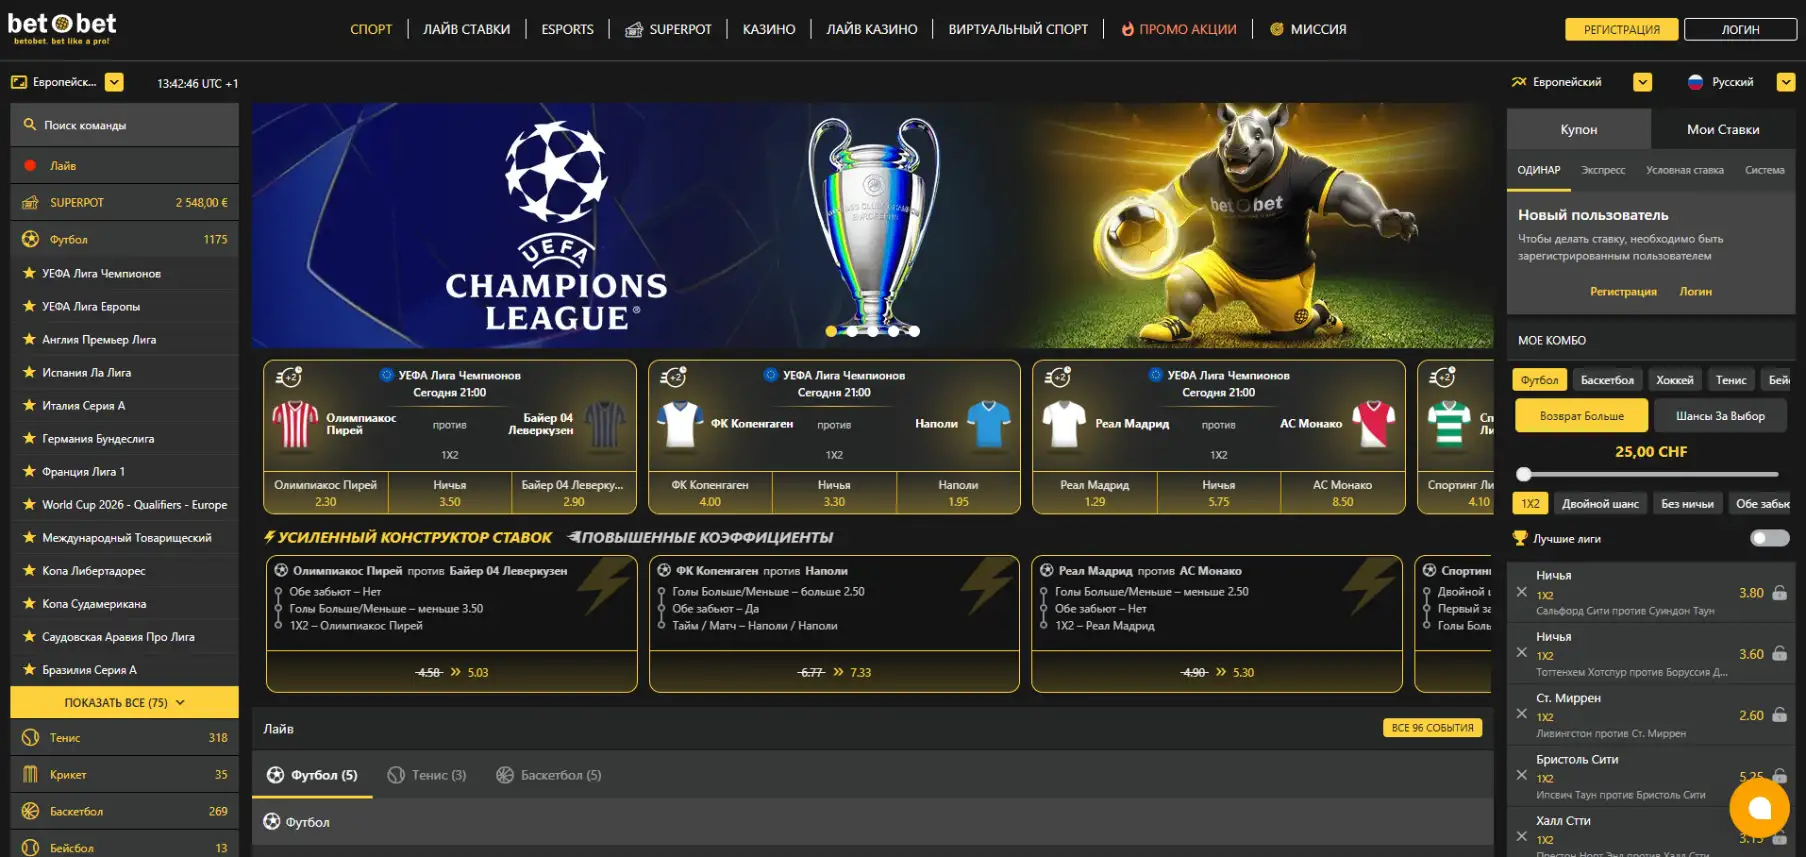The width and height of the screenshot is (1806, 857).
Task: Click the 25,00 CHF stake slider handle
Action: pos(1523,474)
